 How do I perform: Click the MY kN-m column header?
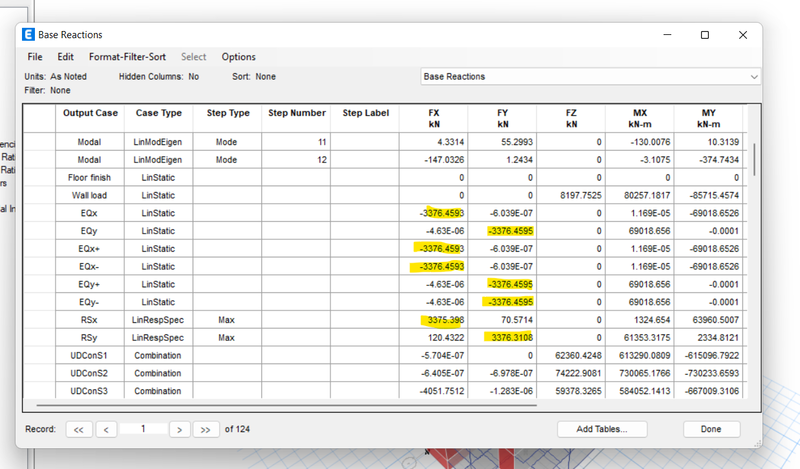click(x=708, y=118)
